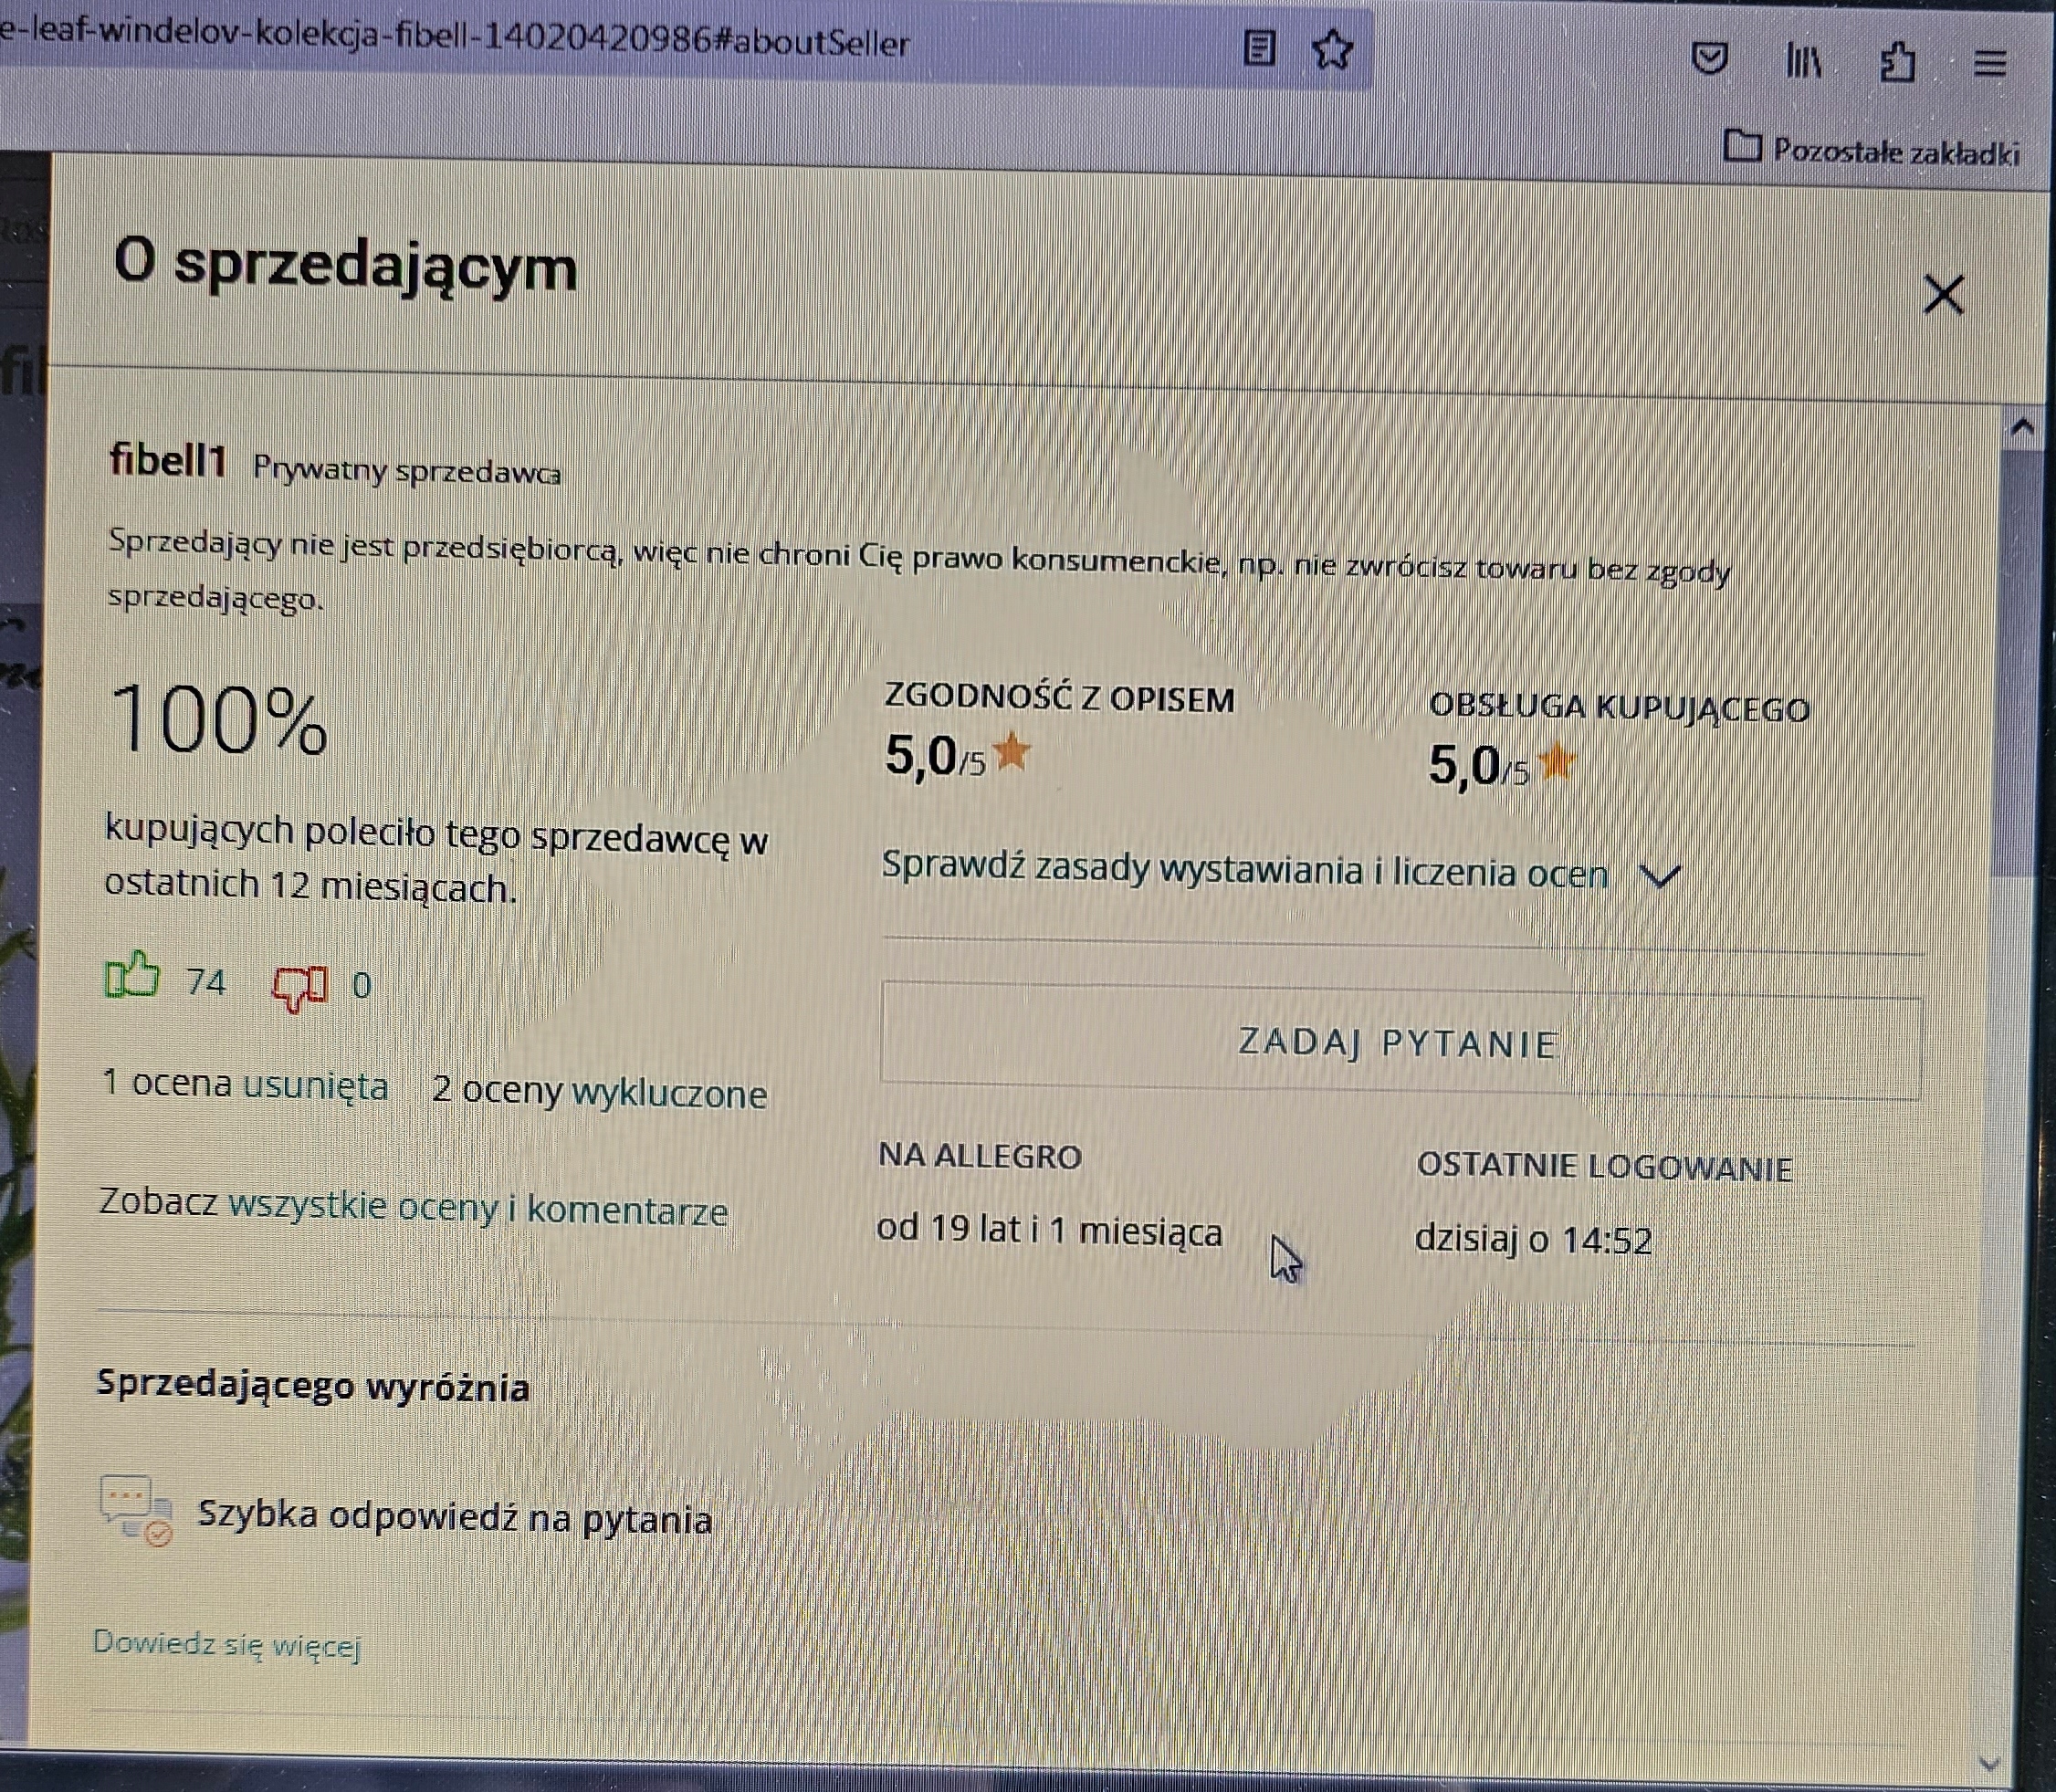Click the scroll up arrow in dialog
Image resolution: width=2056 pixels, height=1792 pixels.
click(x=2022, y=429)
